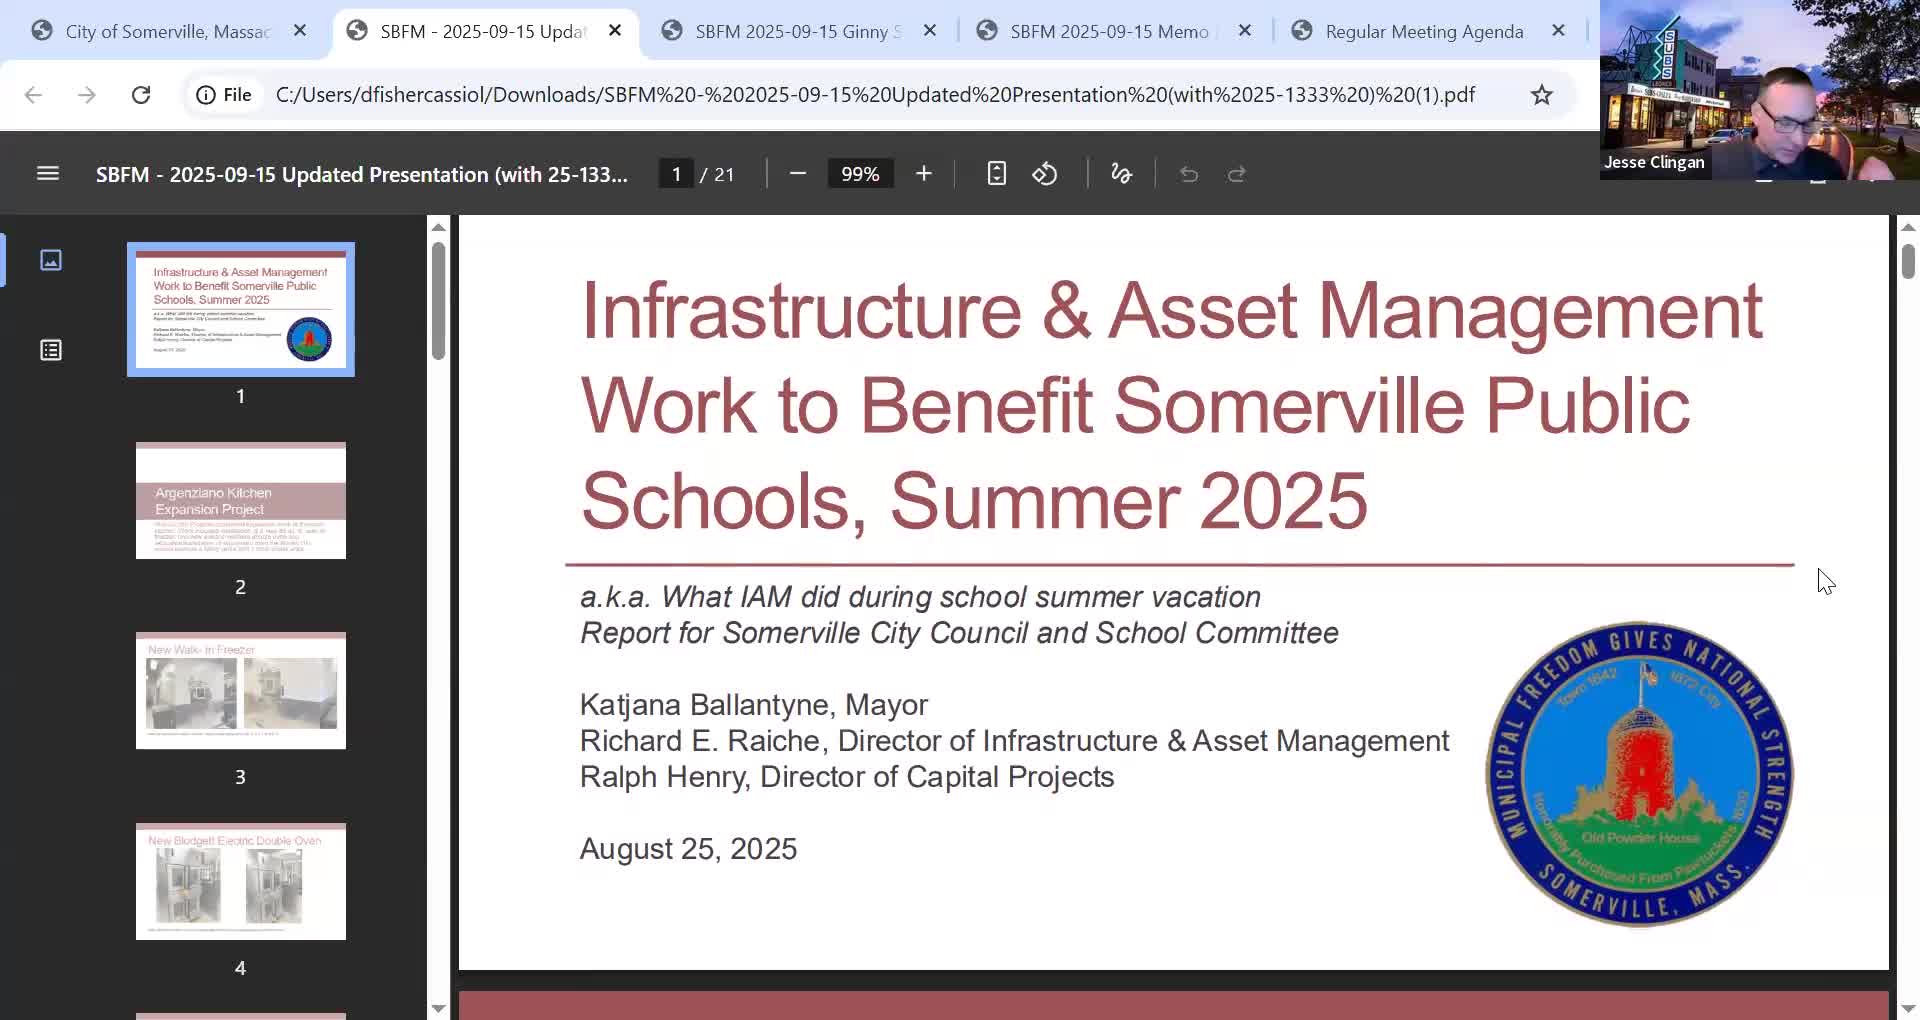This screenshot has width=1920, height=1020.
Task: Click the document vertical scrollbar handle
Action: tap(1908, 261)
